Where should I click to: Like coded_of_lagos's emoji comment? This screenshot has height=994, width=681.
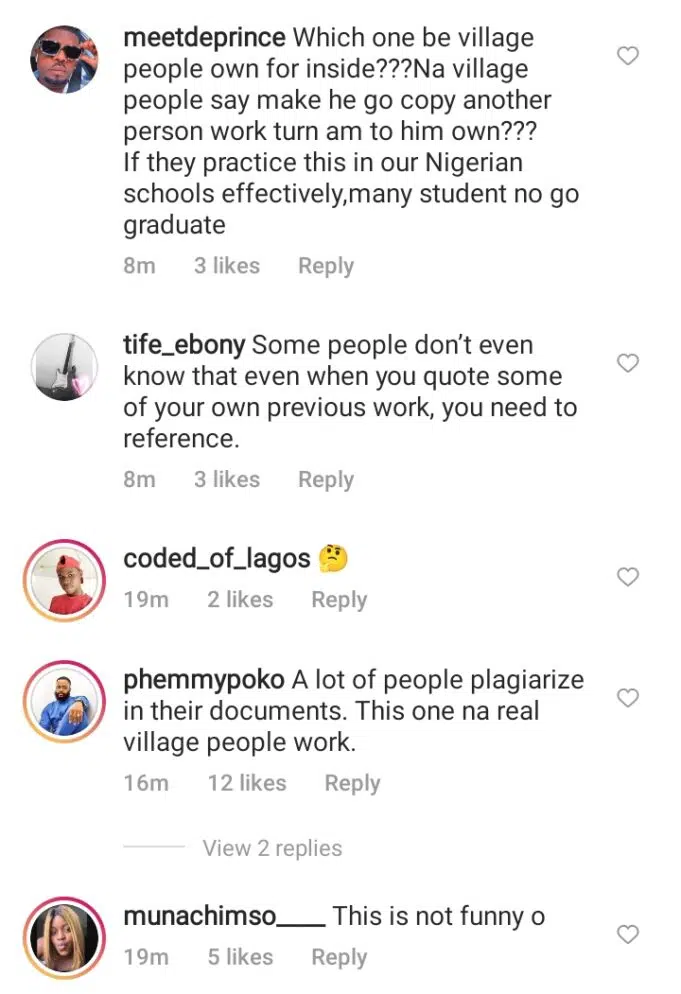(x=627, y=577)
